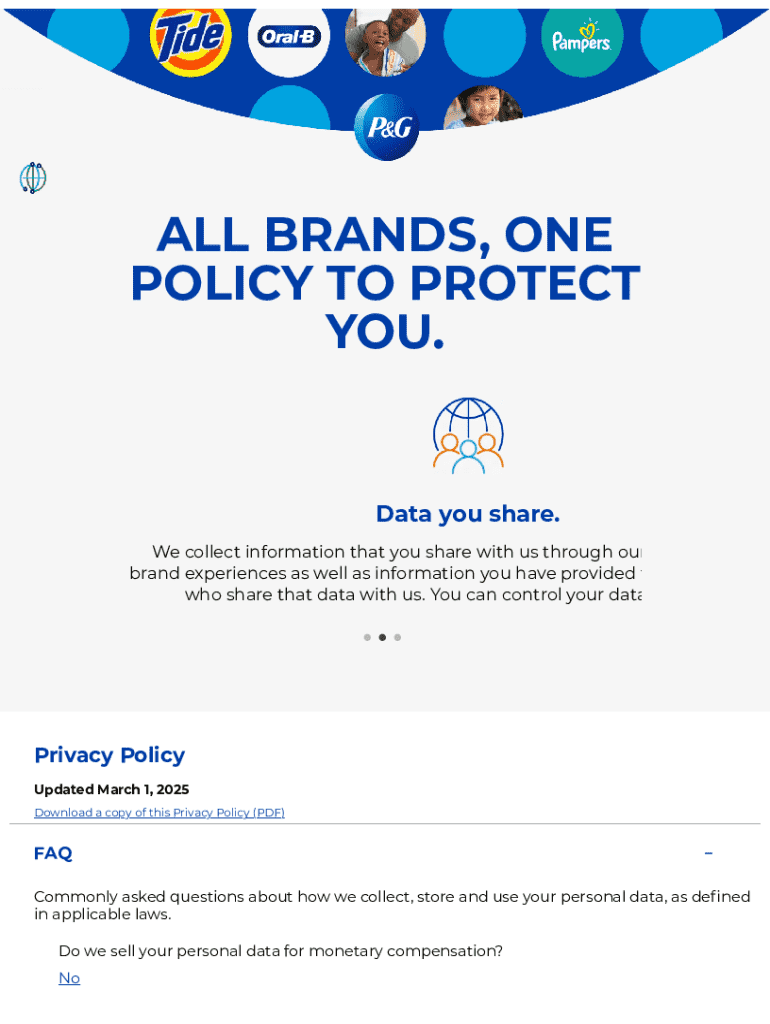Click the "No" answer link

point(69,978)
